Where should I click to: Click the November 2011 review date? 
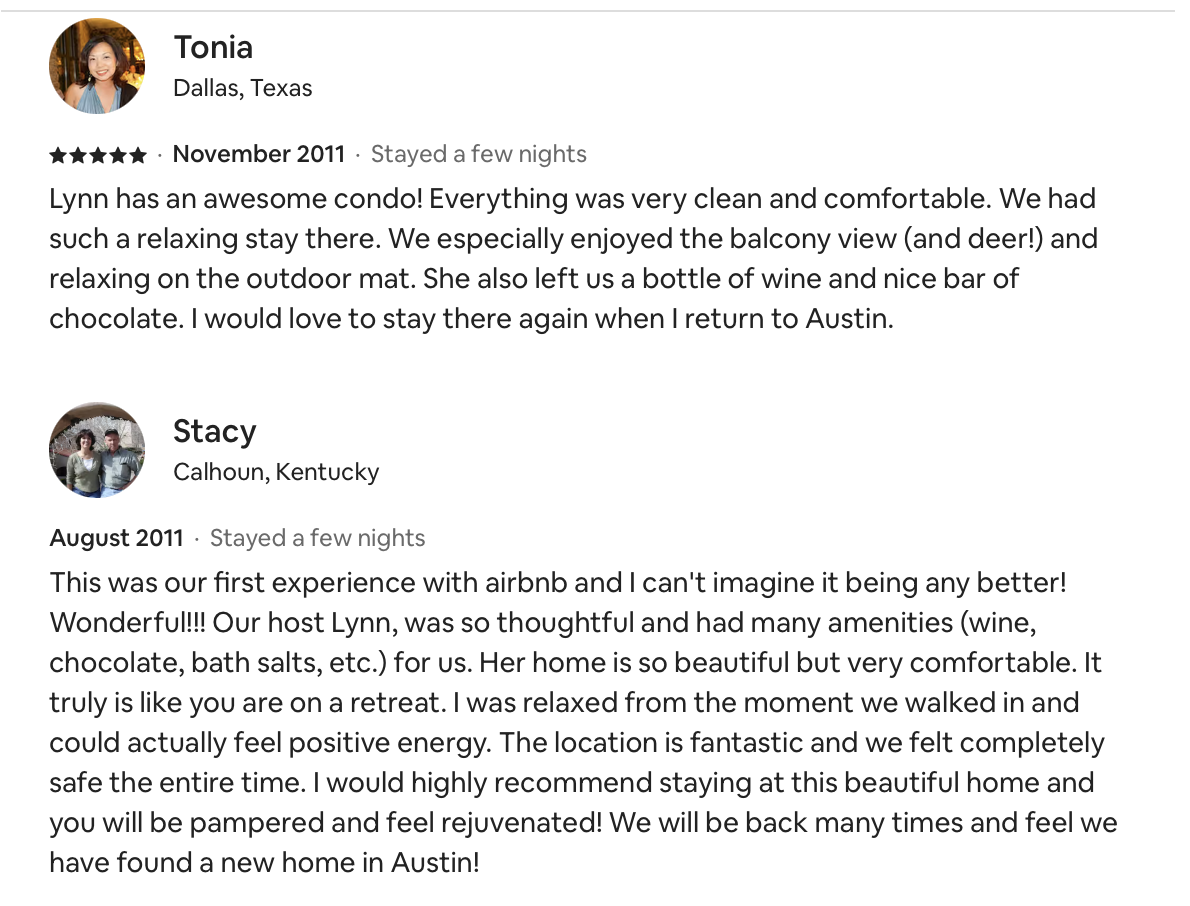[259, 154]
